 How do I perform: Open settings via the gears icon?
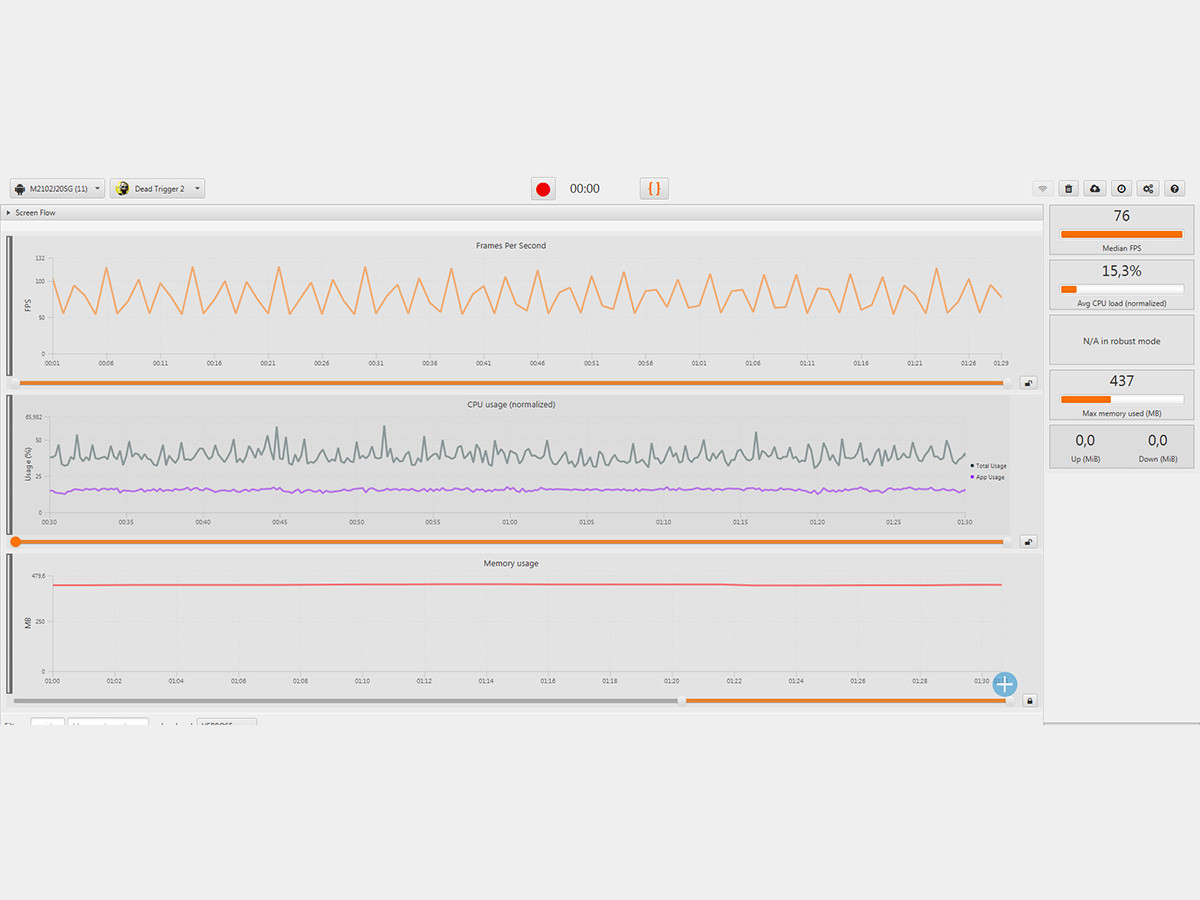[x=1148, y=188]
